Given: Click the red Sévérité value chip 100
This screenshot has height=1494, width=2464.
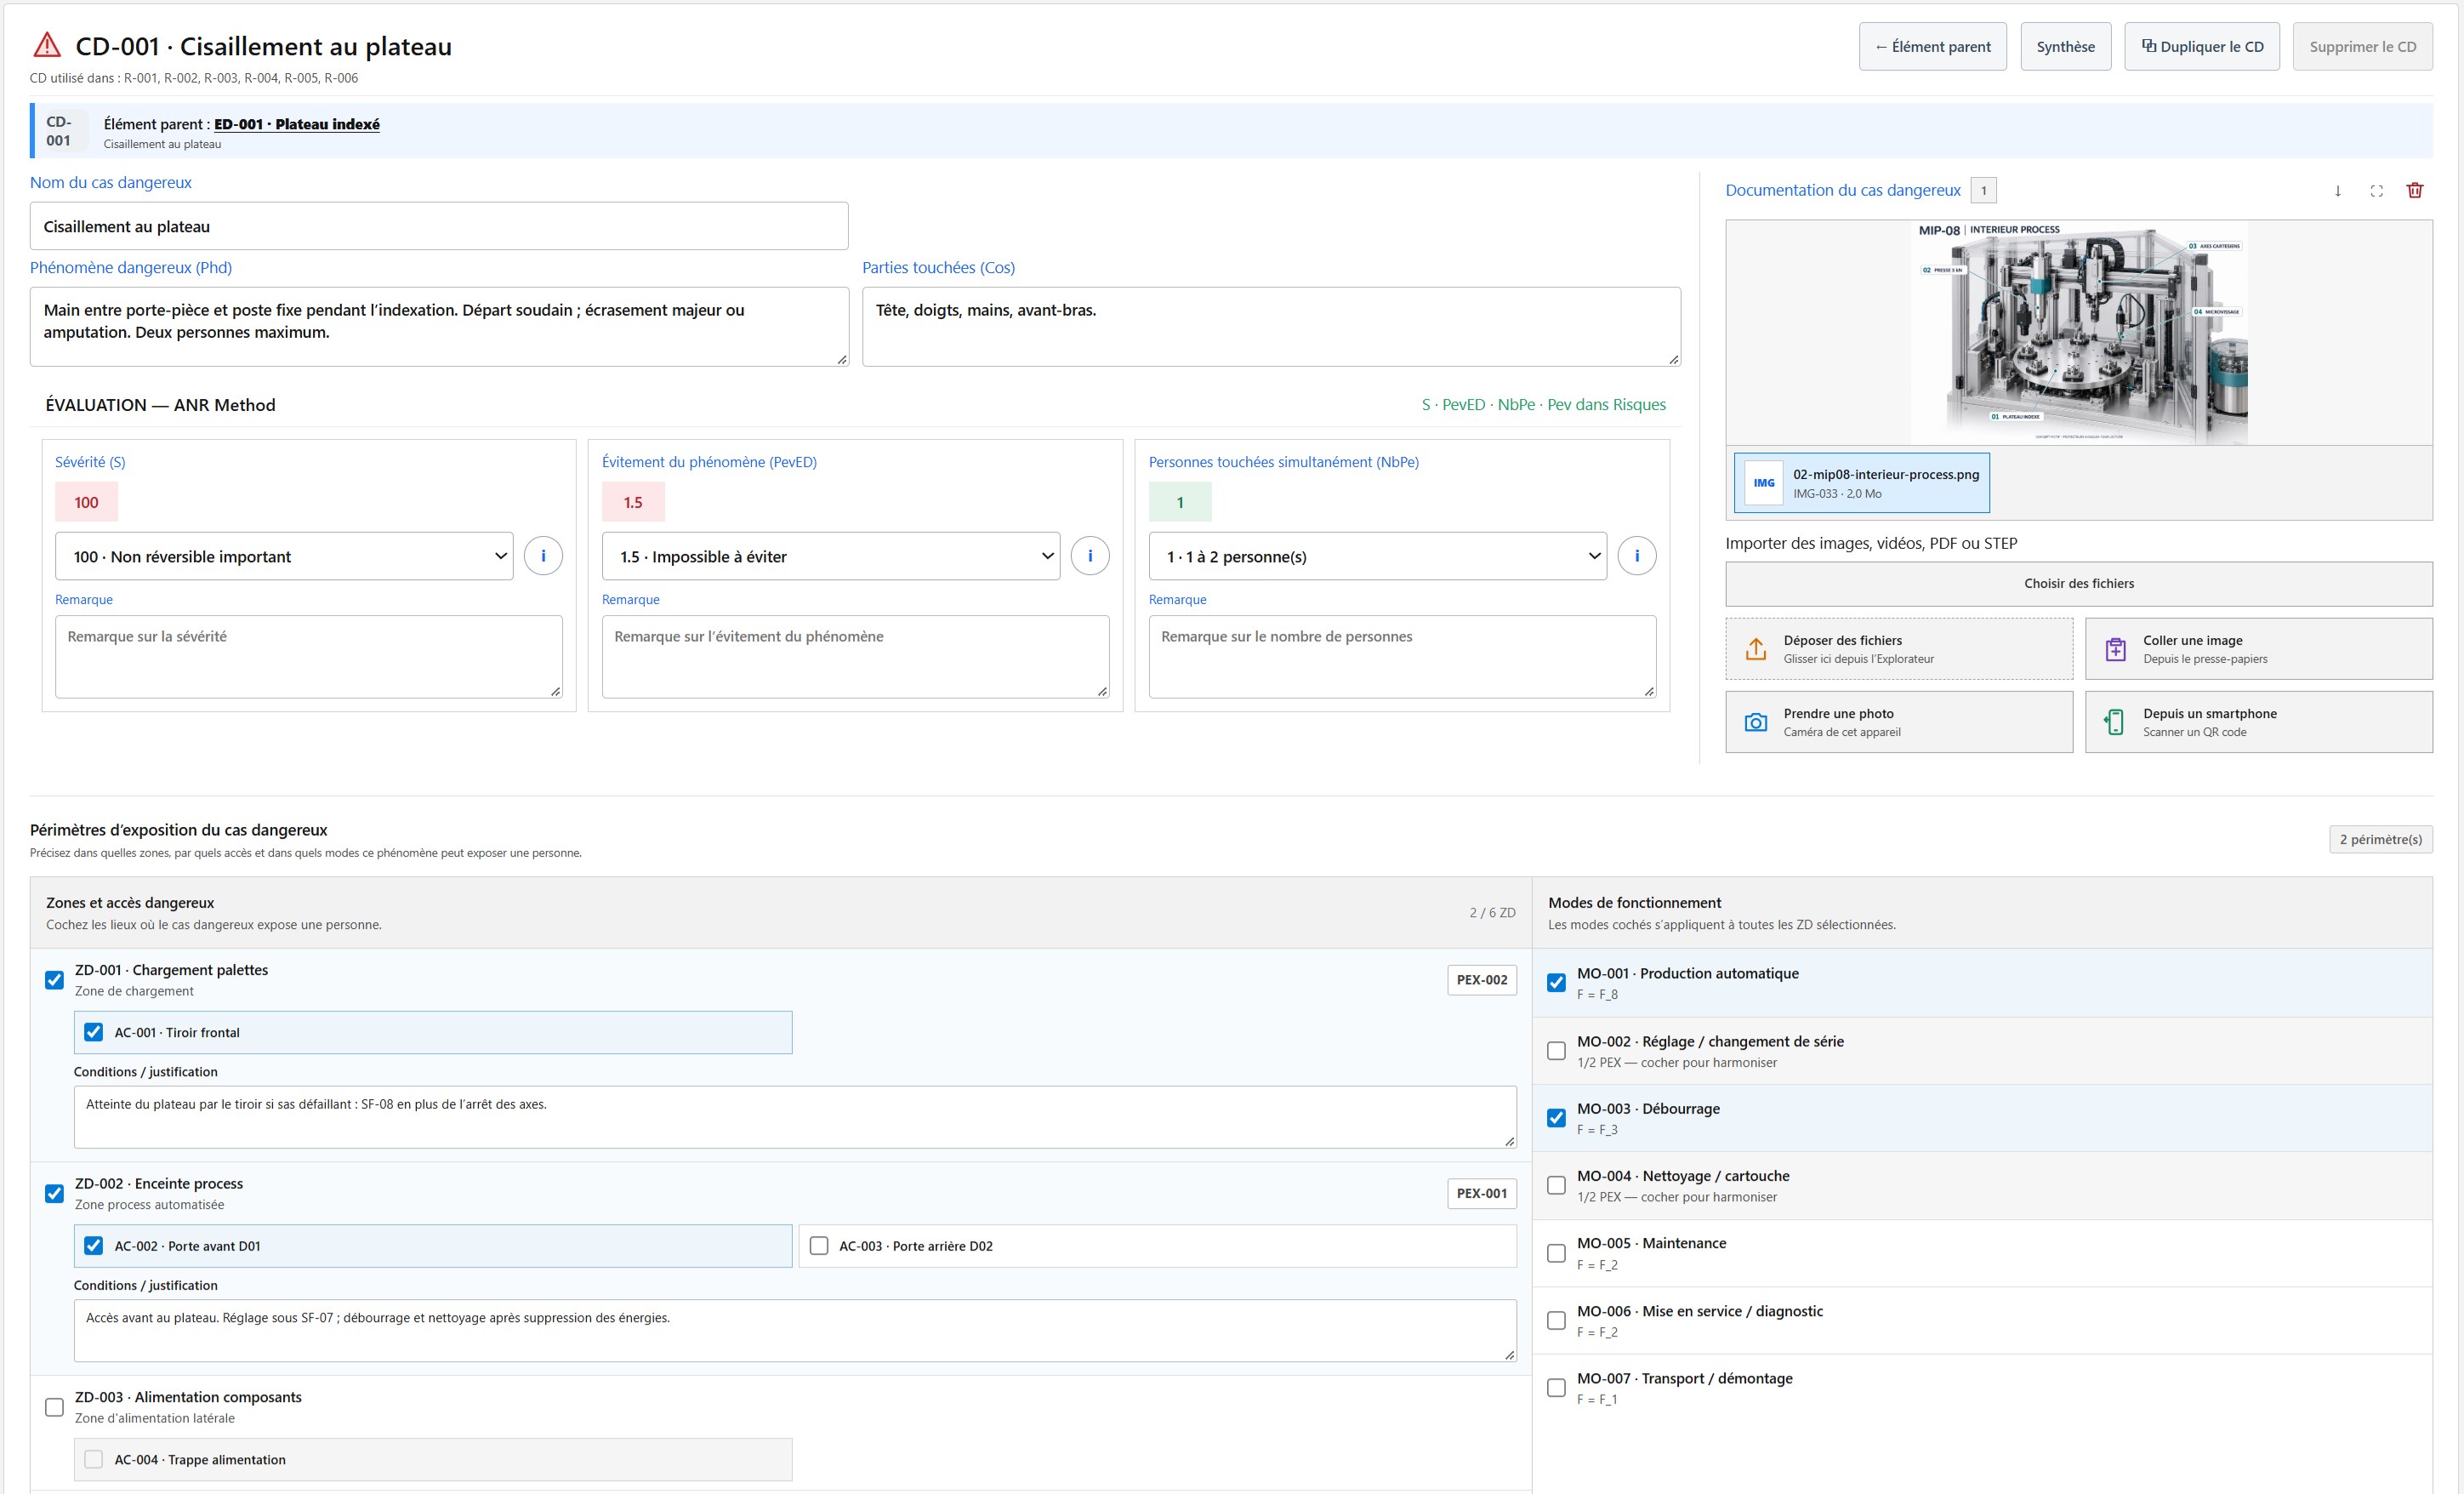Looking at the screenshot, I should [86, 502].
